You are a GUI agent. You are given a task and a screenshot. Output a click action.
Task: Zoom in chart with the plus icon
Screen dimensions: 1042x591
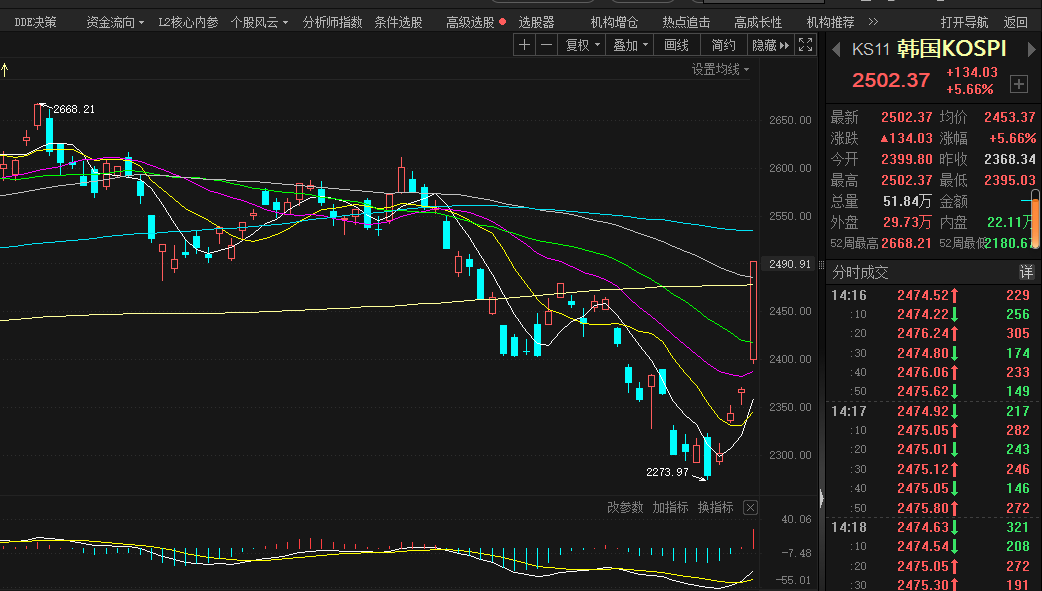click(x=526, y=45)
